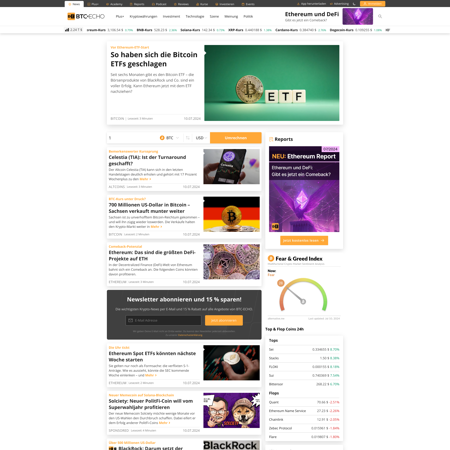
Task: Open the Szene navigation menu
Action: (214, 16)
